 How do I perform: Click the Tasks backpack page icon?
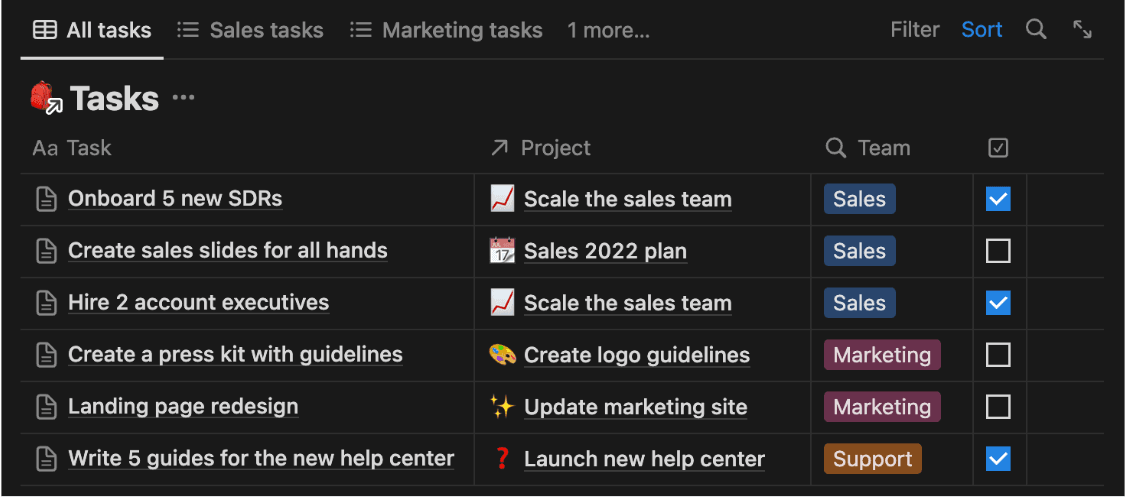click(x=46, y=98)
